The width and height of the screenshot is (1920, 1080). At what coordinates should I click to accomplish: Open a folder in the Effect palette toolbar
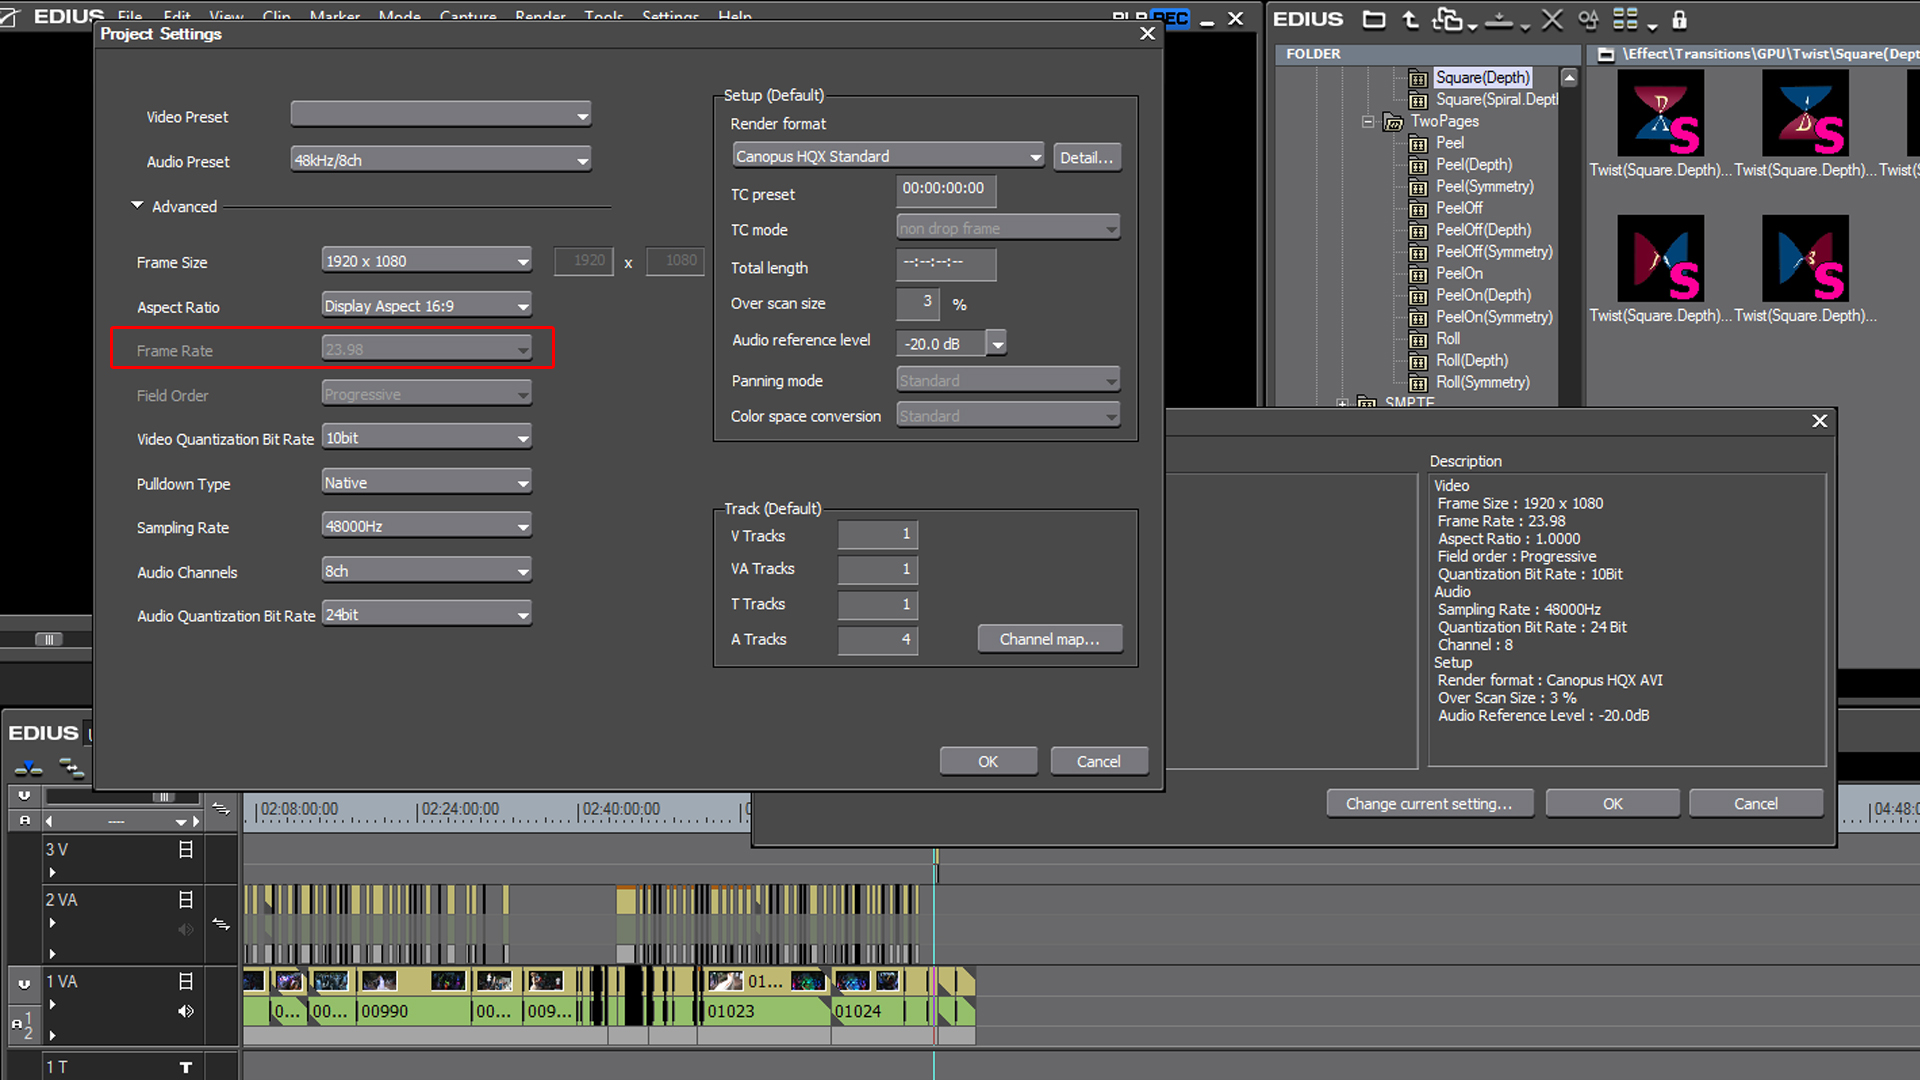coord(1374,19)
